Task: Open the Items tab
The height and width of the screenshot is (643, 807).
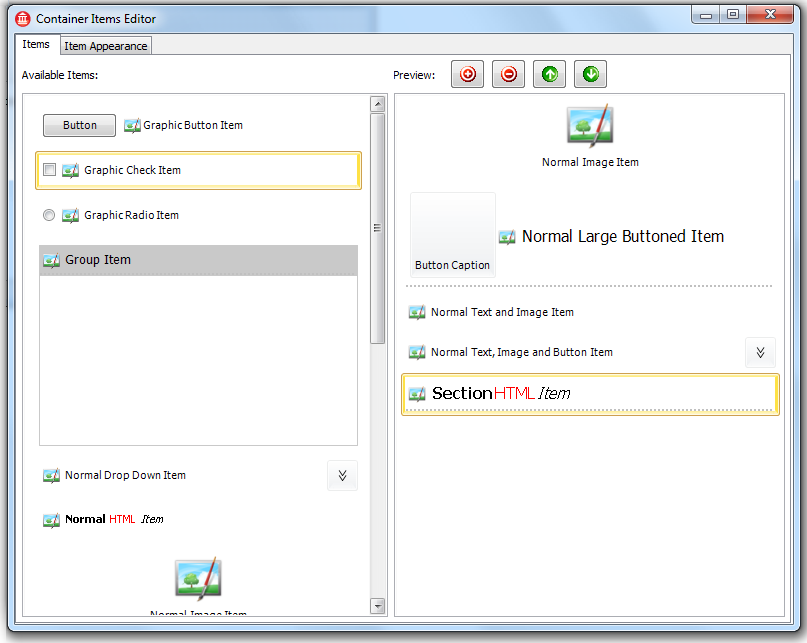Action: 36,45
